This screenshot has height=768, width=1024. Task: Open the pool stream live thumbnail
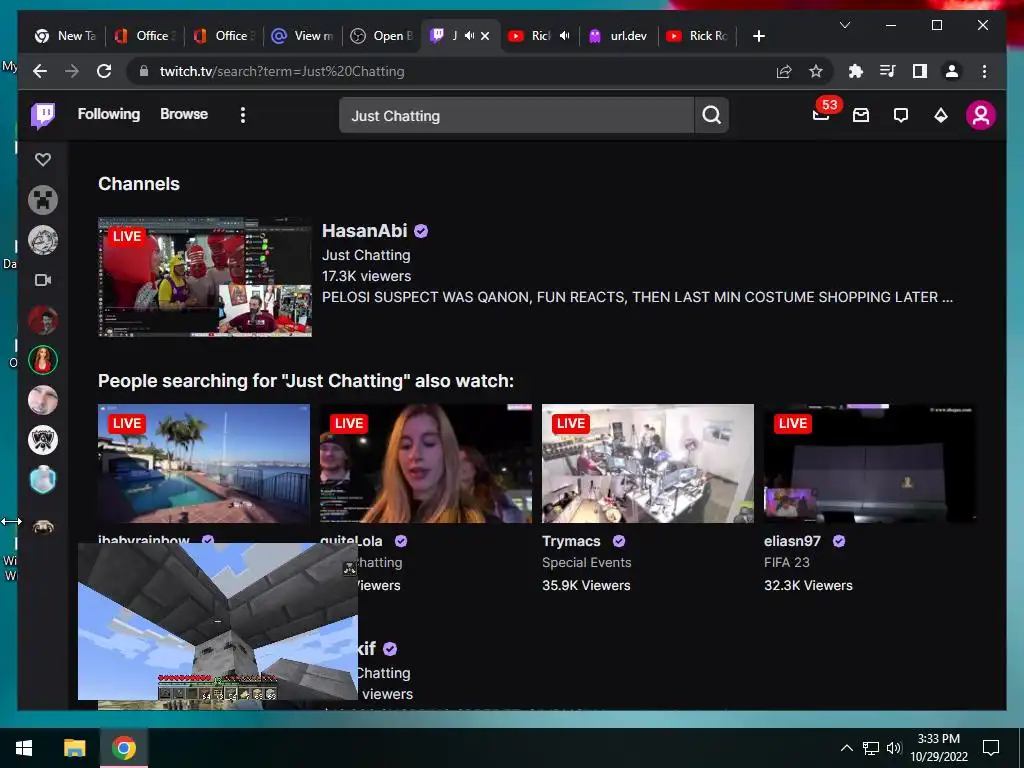pos(204,463)
